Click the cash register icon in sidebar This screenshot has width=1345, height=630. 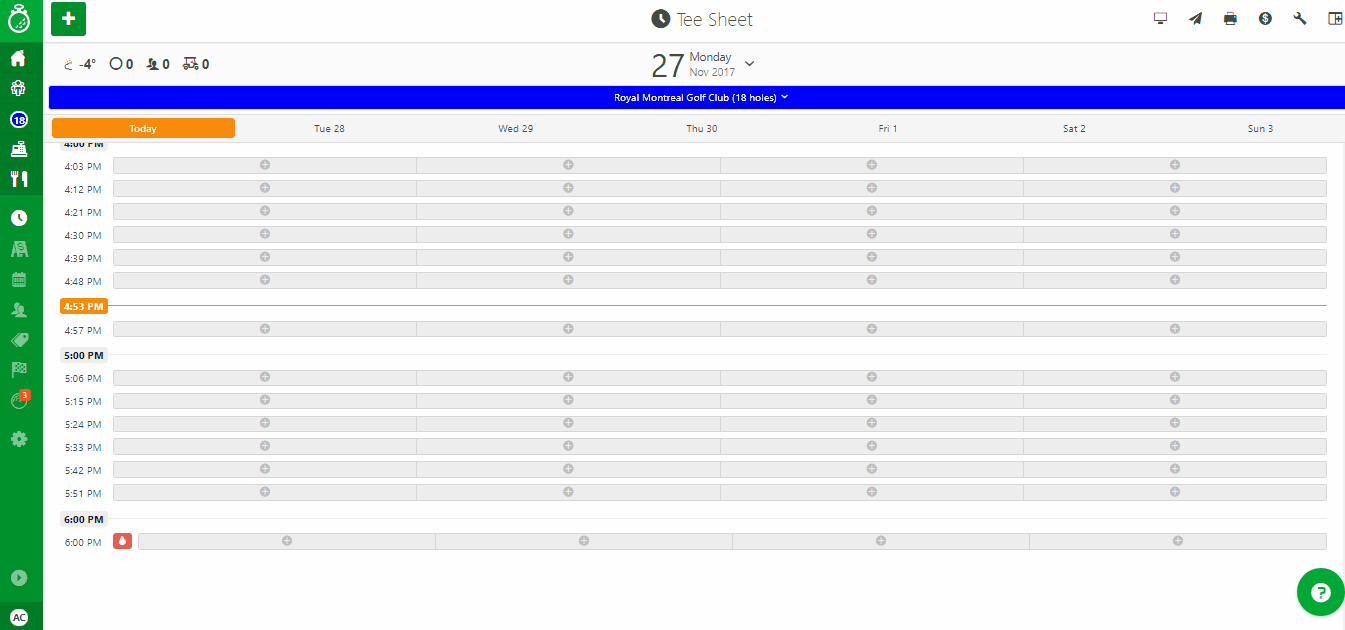(x=18, y=150)
